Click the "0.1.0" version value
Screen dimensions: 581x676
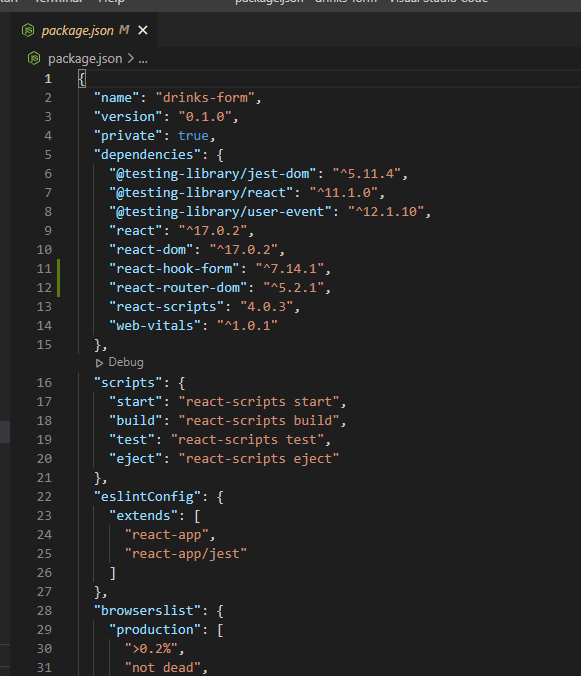pos(205,117)
